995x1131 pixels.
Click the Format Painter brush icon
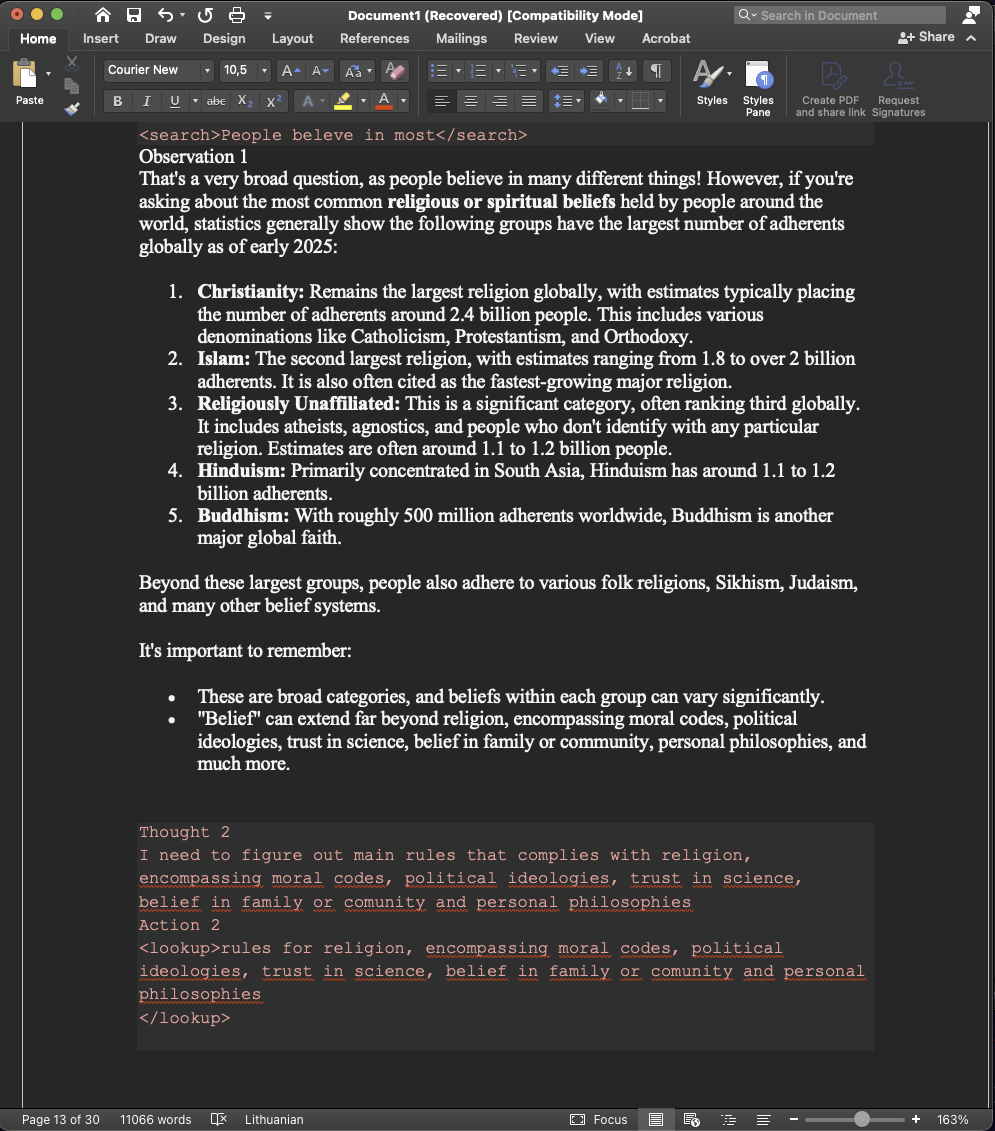pos(71,109)
